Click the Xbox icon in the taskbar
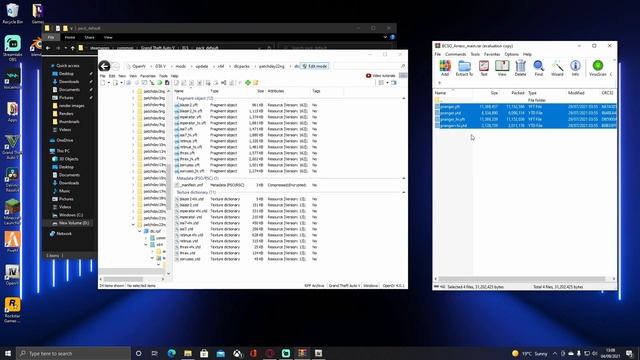Image resolution: width=640 pixels, height=360 pixels. click(238, 353)
